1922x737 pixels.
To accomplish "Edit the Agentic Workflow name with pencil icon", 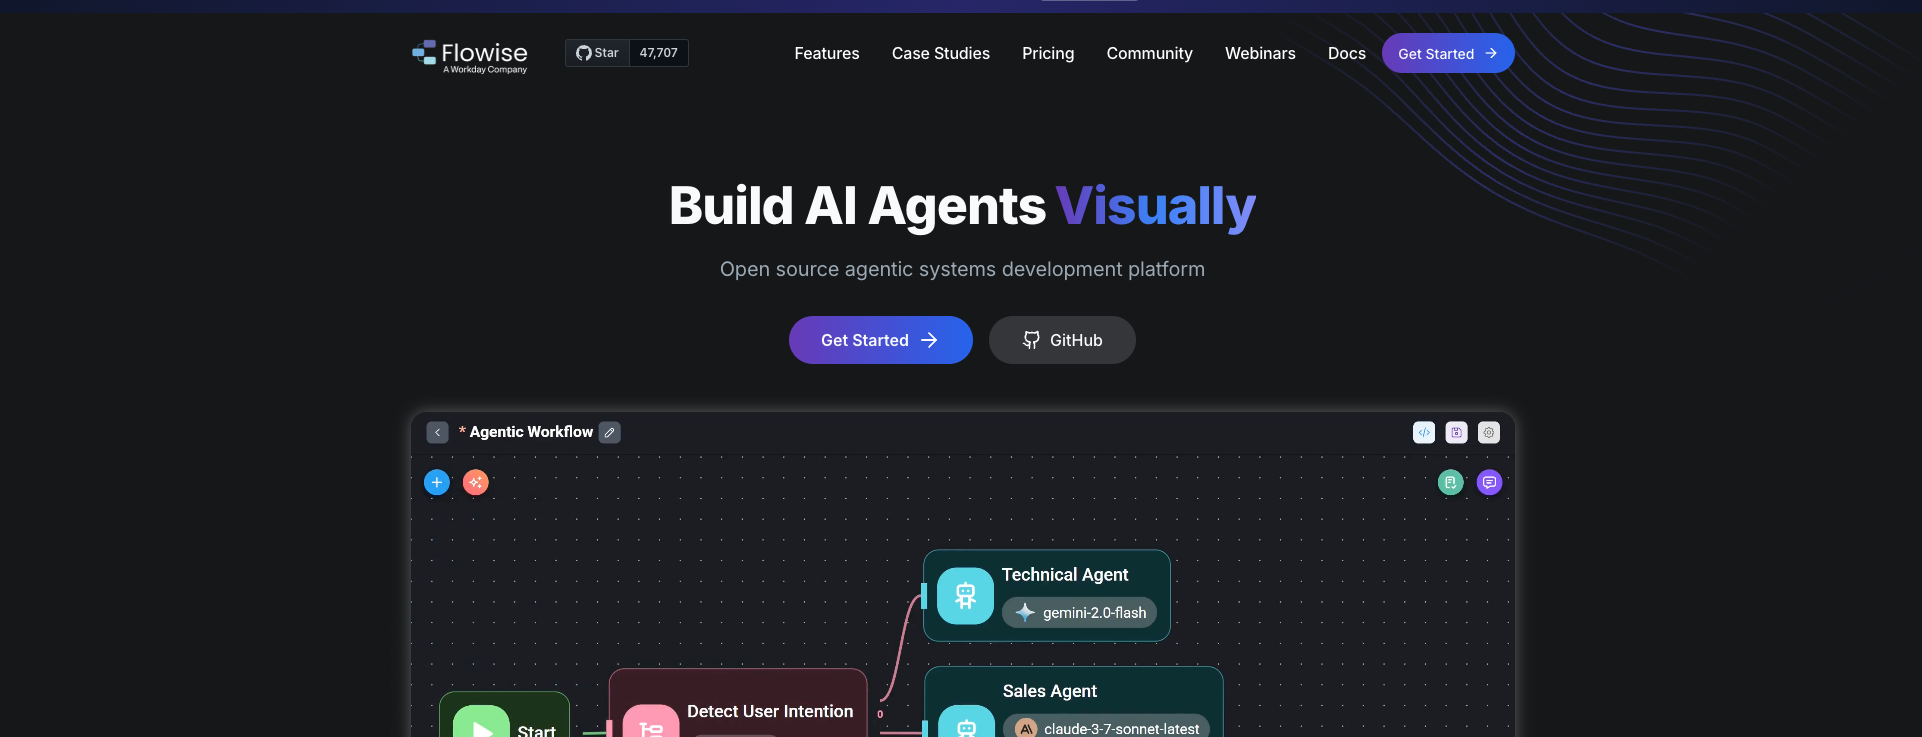I will coord(609,432).
